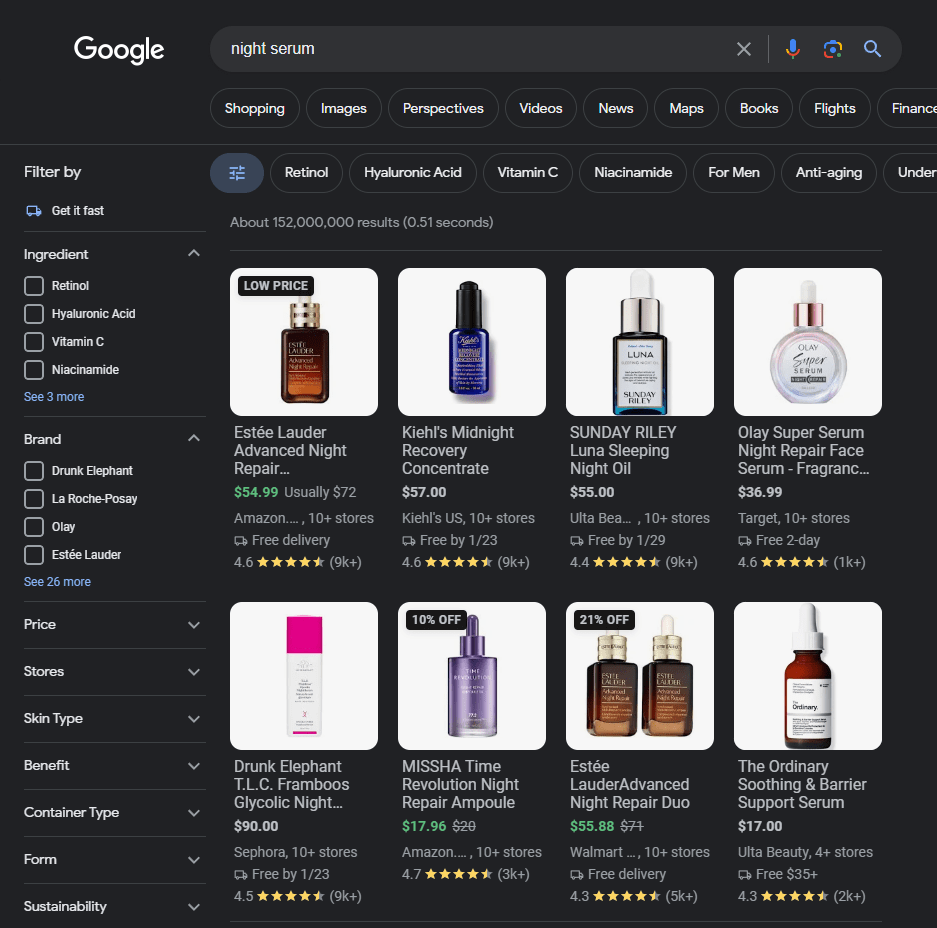
Task: Select the Hyaluronic Acid filter chip
Action: (x=413, y=173)
